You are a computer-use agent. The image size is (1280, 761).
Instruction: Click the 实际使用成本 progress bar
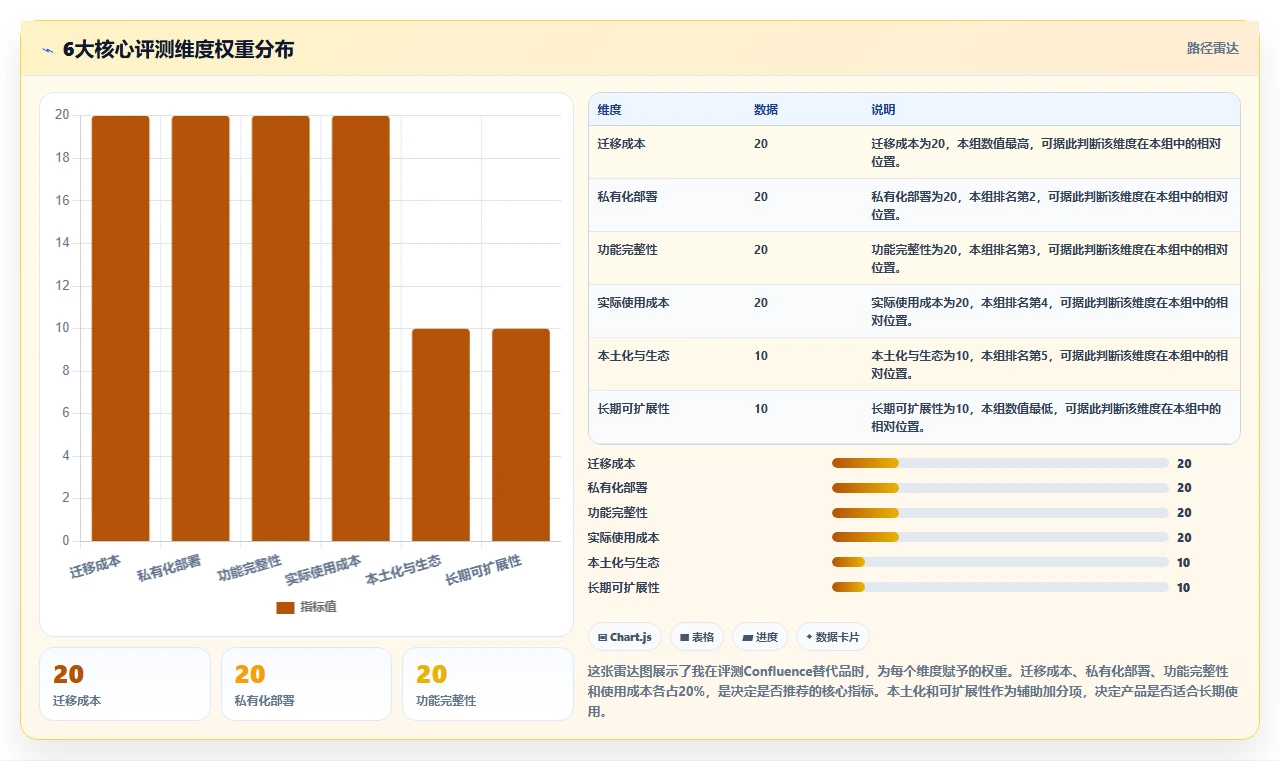pyautogui.click(x=1000, y=538)
